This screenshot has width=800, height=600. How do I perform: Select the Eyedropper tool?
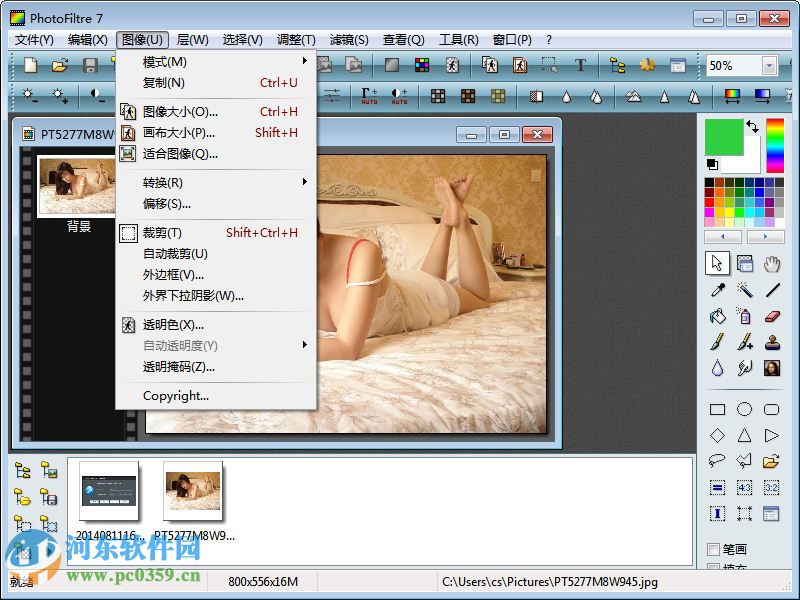718,290
